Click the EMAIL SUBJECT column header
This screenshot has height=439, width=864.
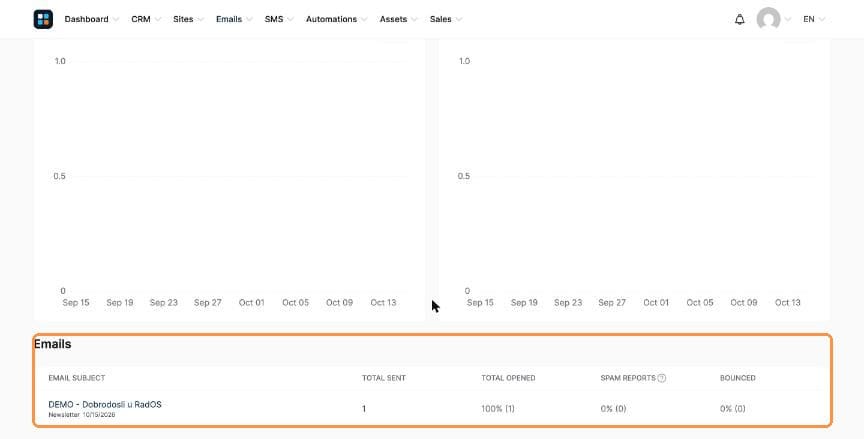pyautogui.click(x=77, y=378)
